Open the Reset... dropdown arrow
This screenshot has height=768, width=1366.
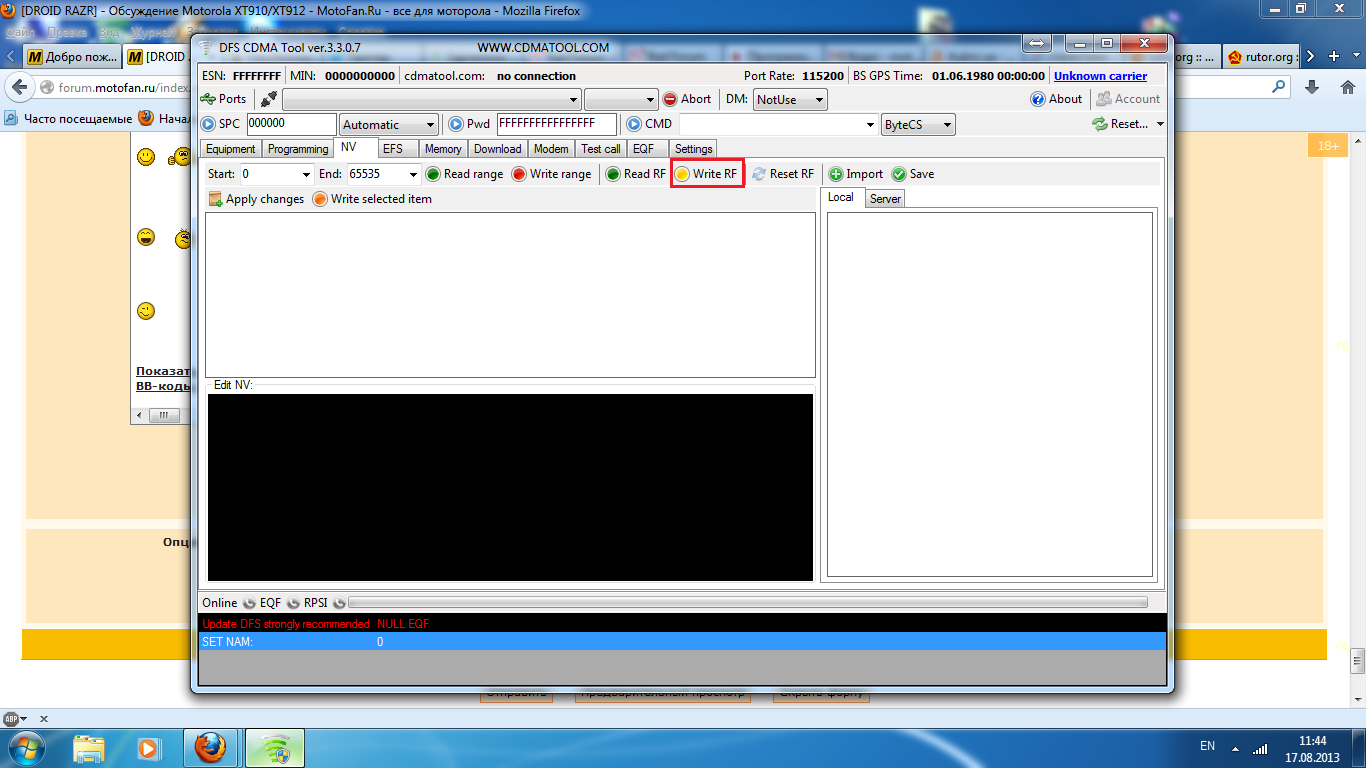pos(1160,124)
